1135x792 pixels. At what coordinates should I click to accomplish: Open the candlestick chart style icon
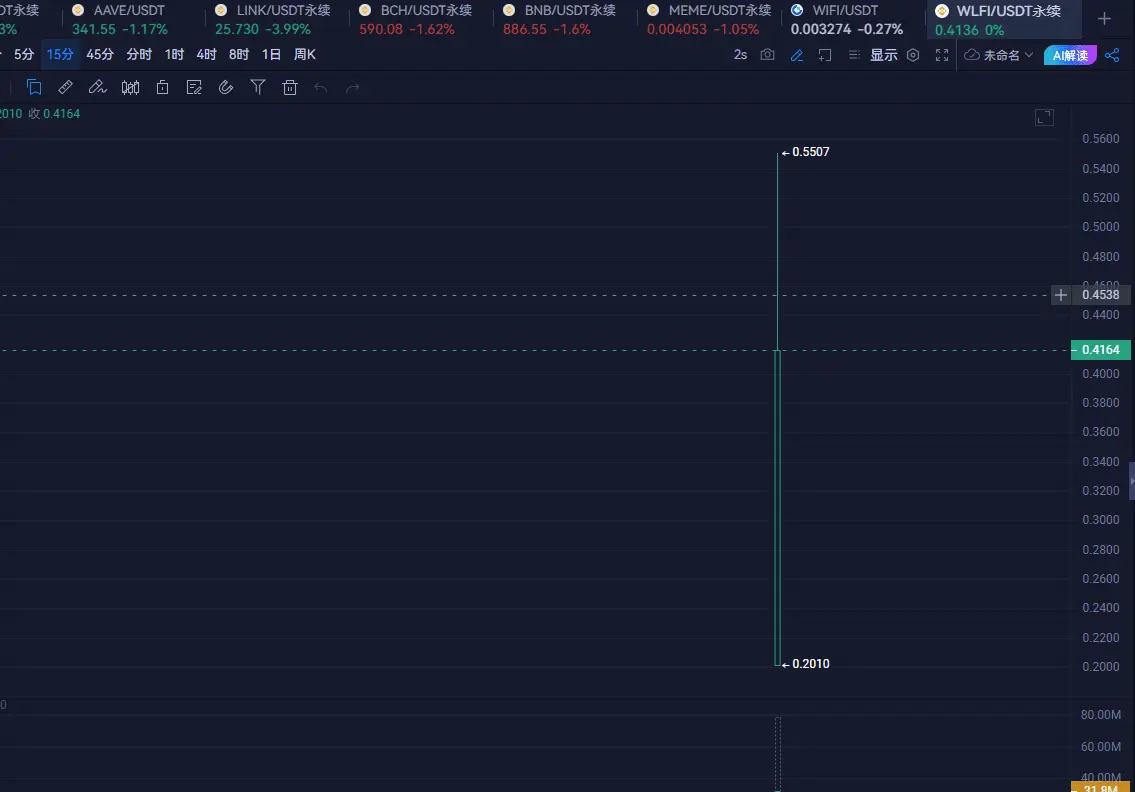click(130, 88)
